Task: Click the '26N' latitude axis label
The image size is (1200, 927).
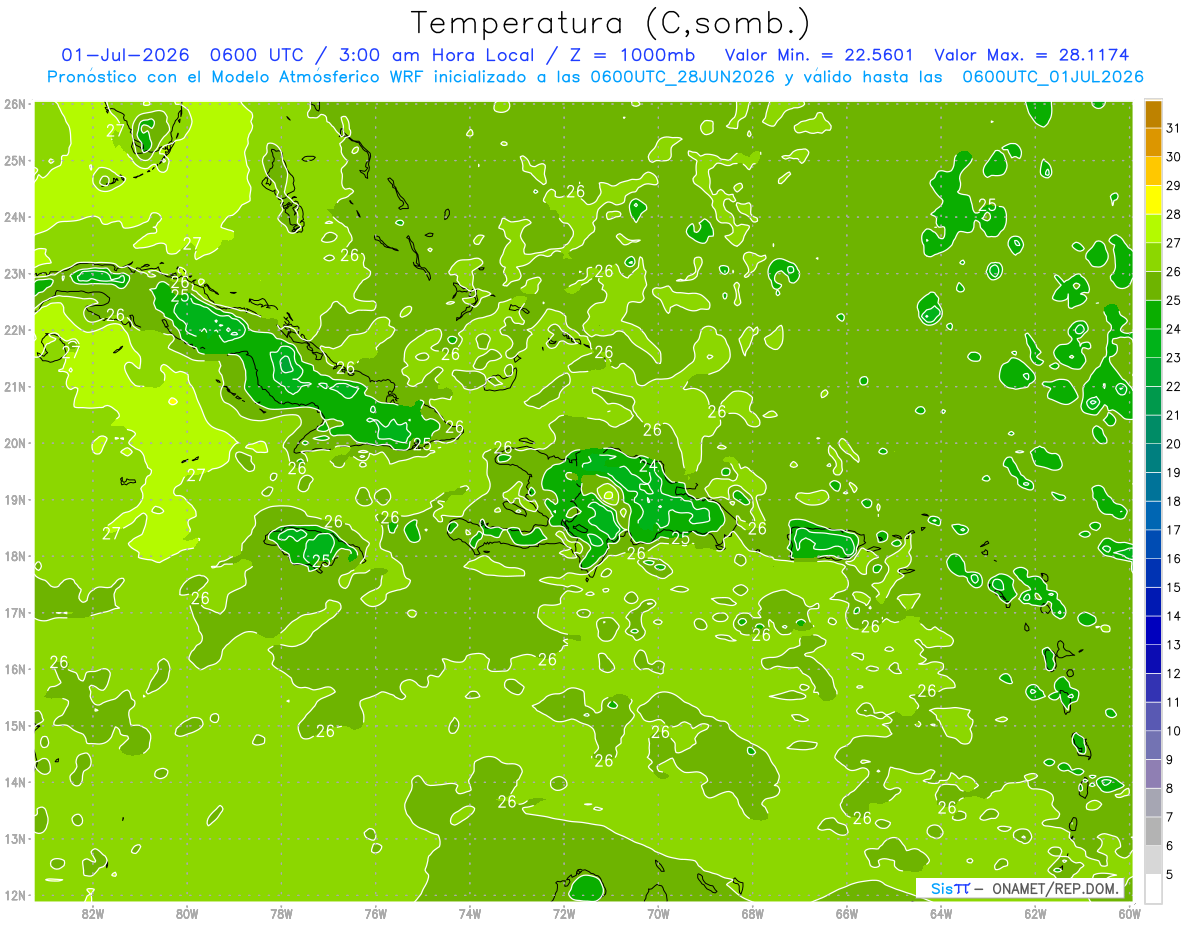Action: coord(14,104)
